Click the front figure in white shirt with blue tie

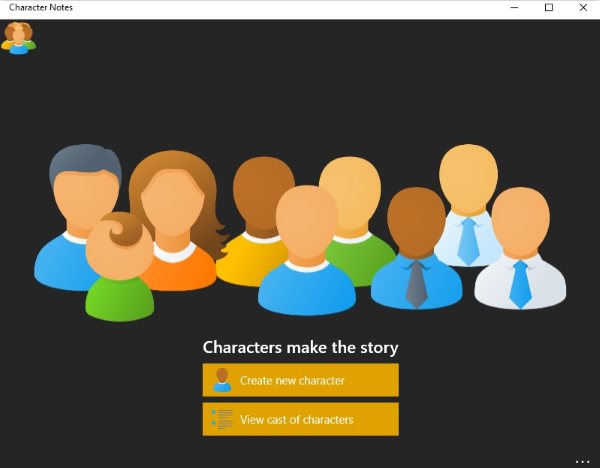[x=520, y=248]
